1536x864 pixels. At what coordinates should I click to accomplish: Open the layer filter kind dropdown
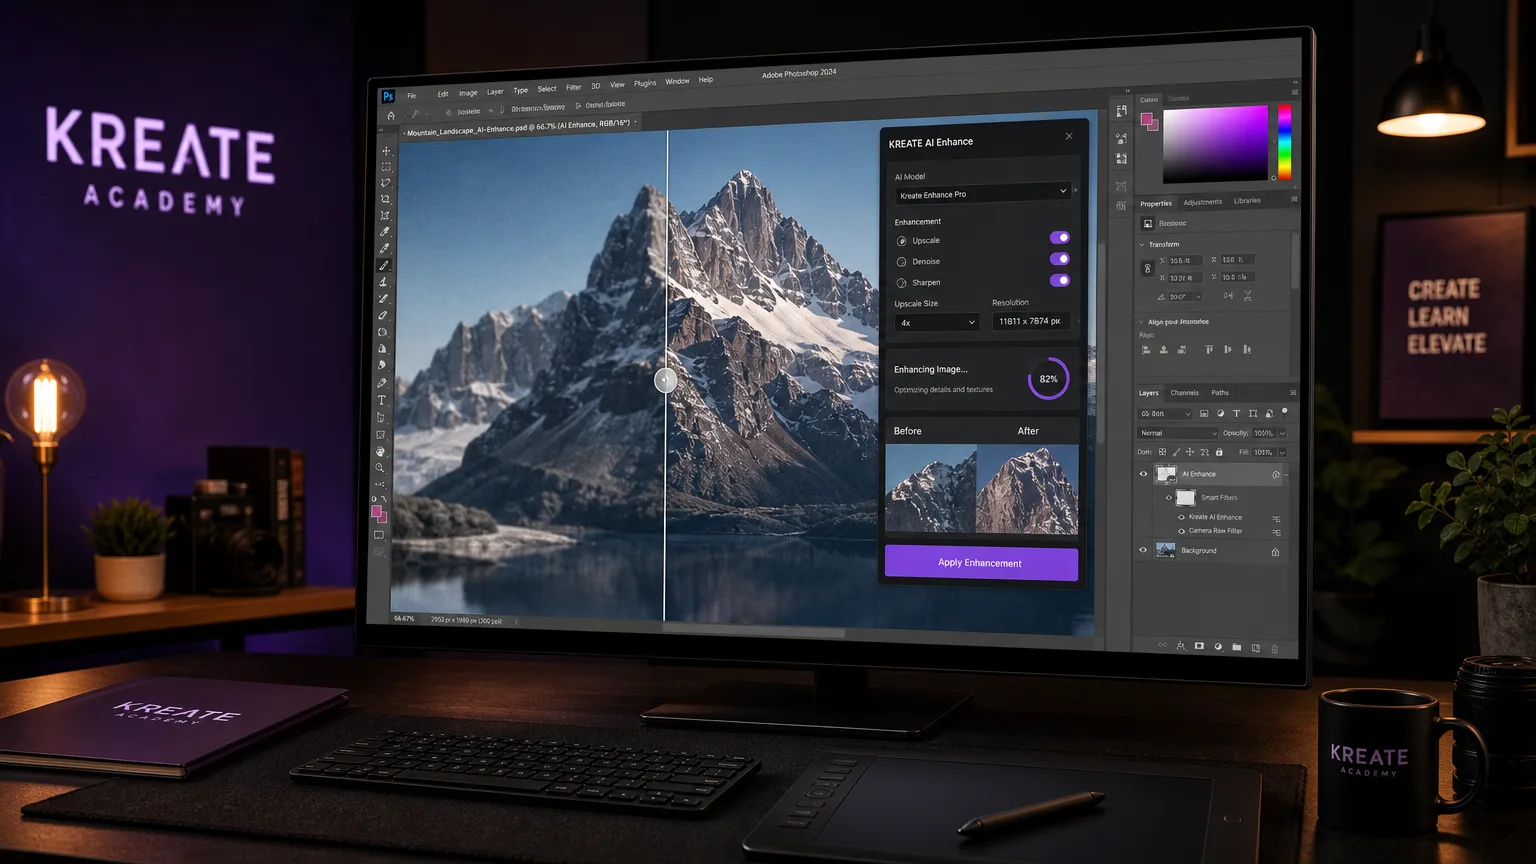1165,413
